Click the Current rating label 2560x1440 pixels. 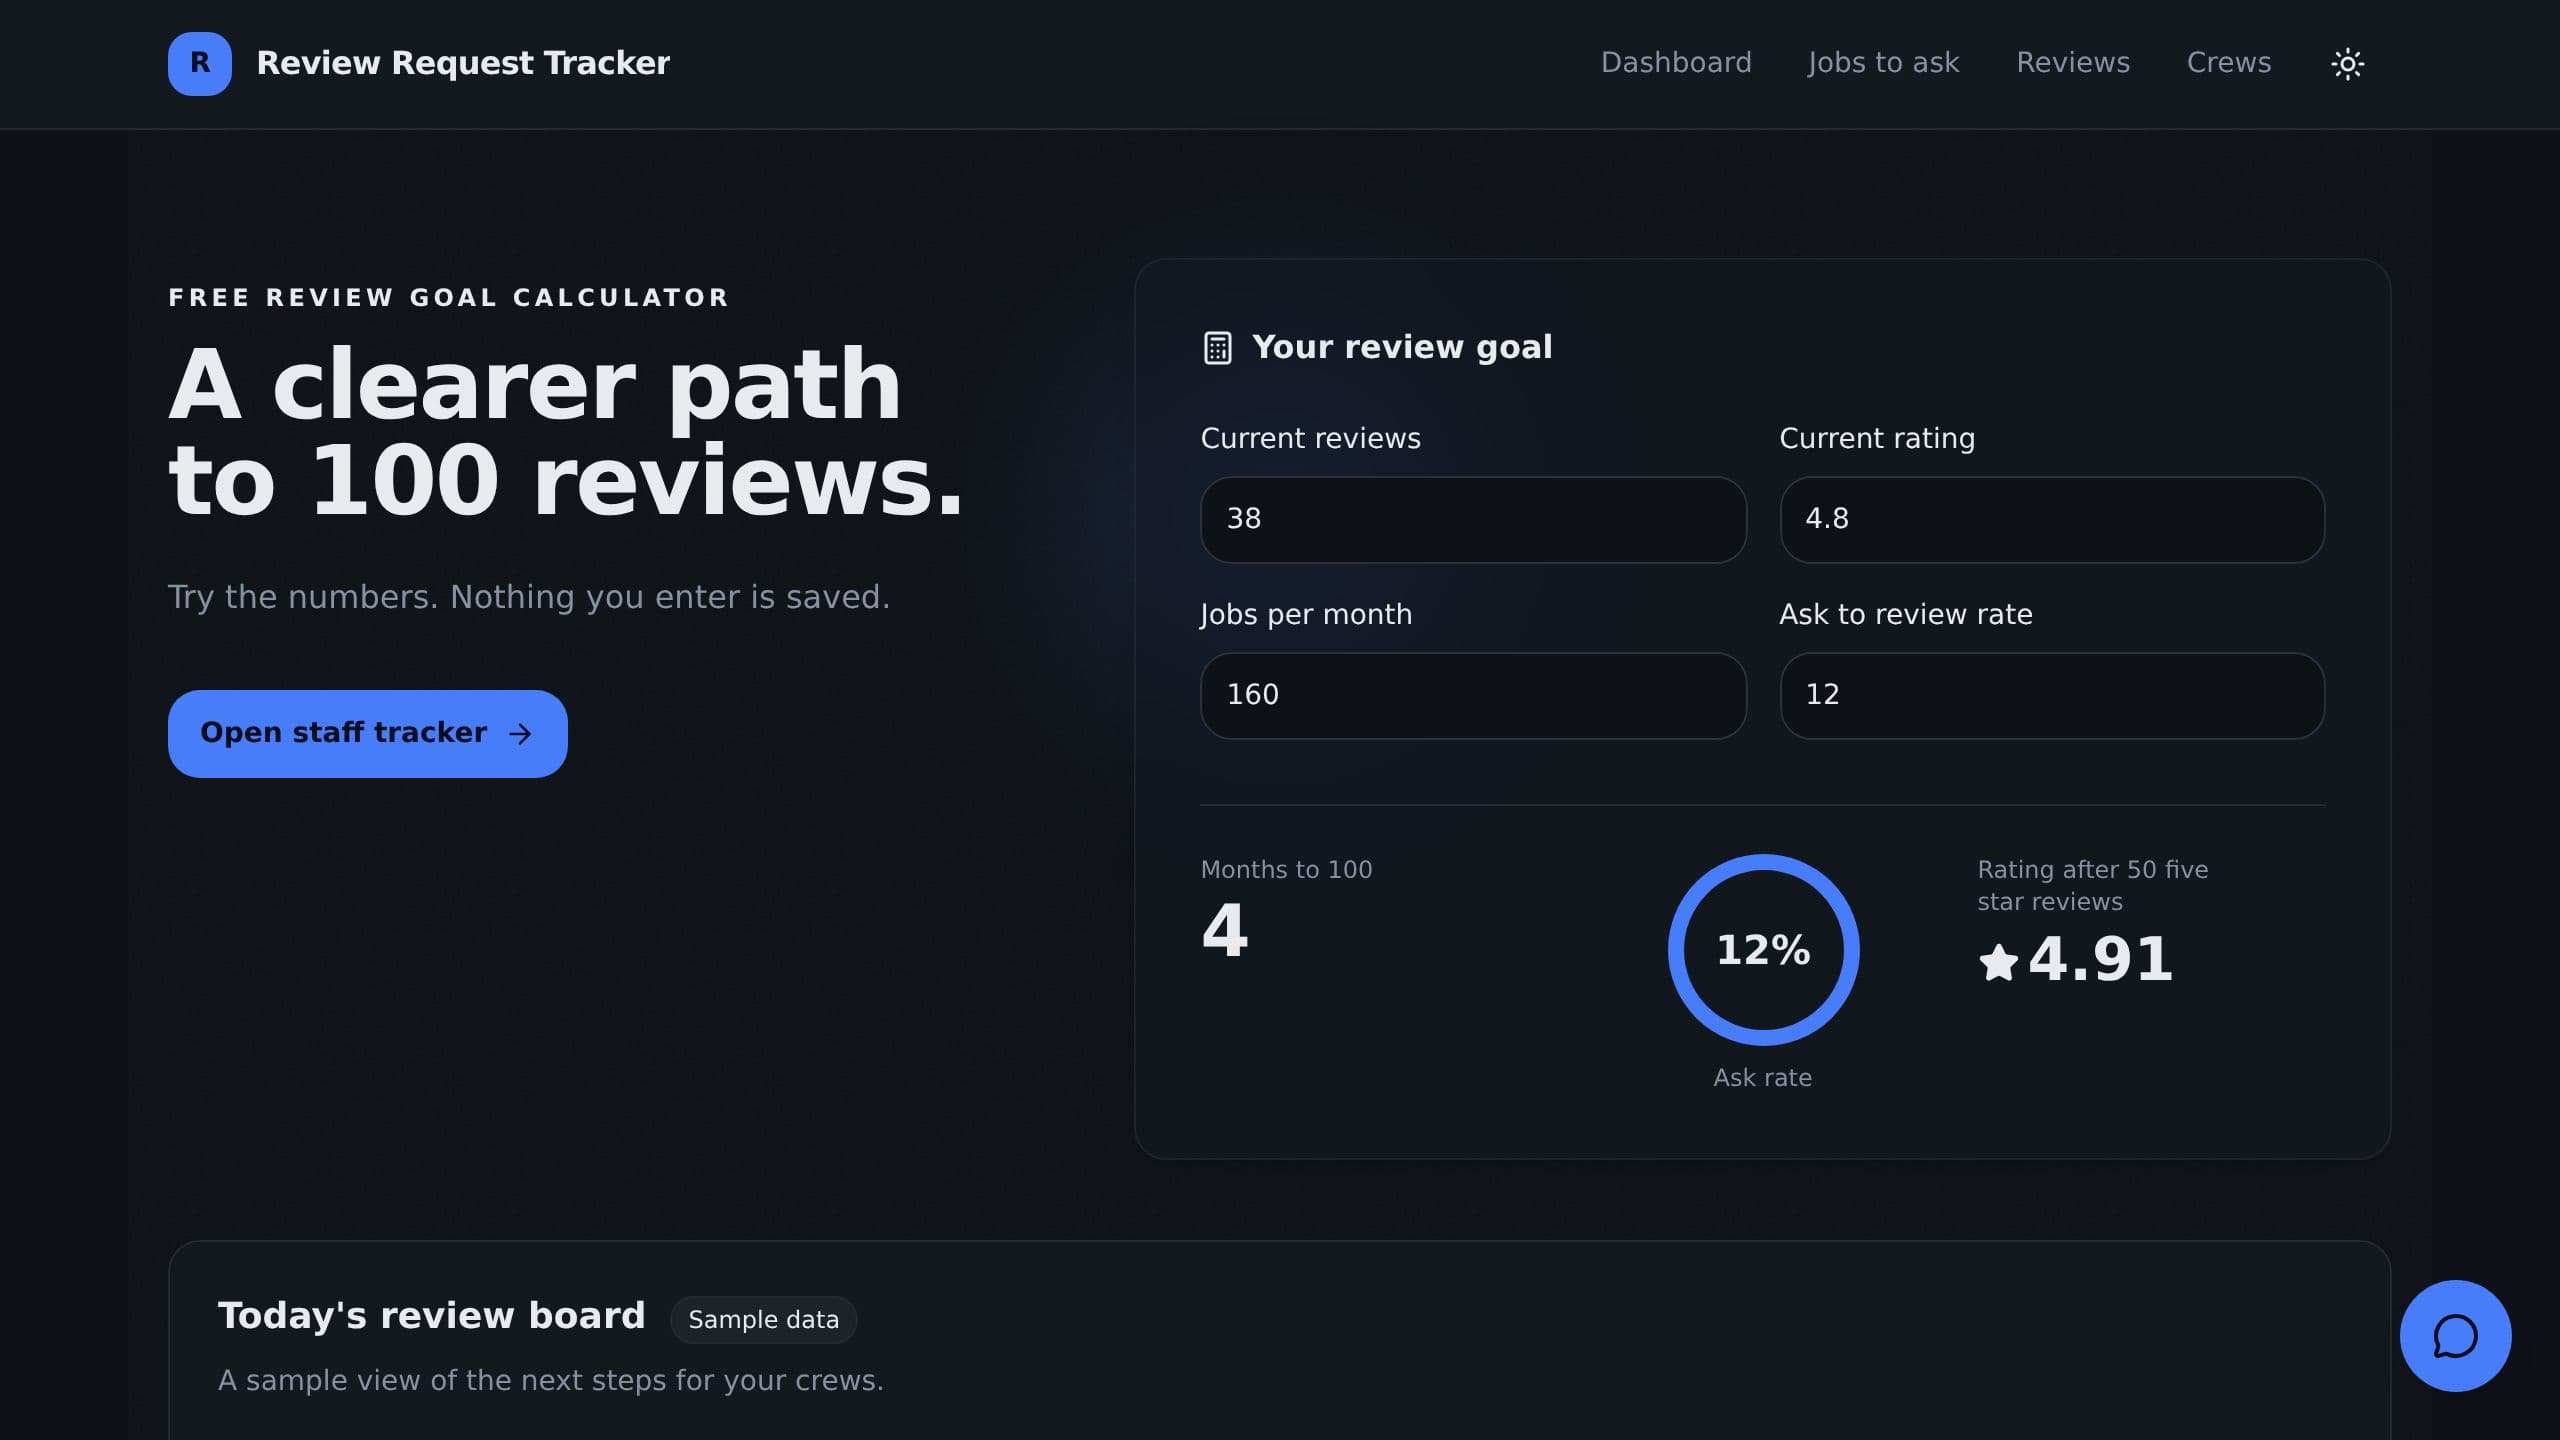[x=1877, y=438]
